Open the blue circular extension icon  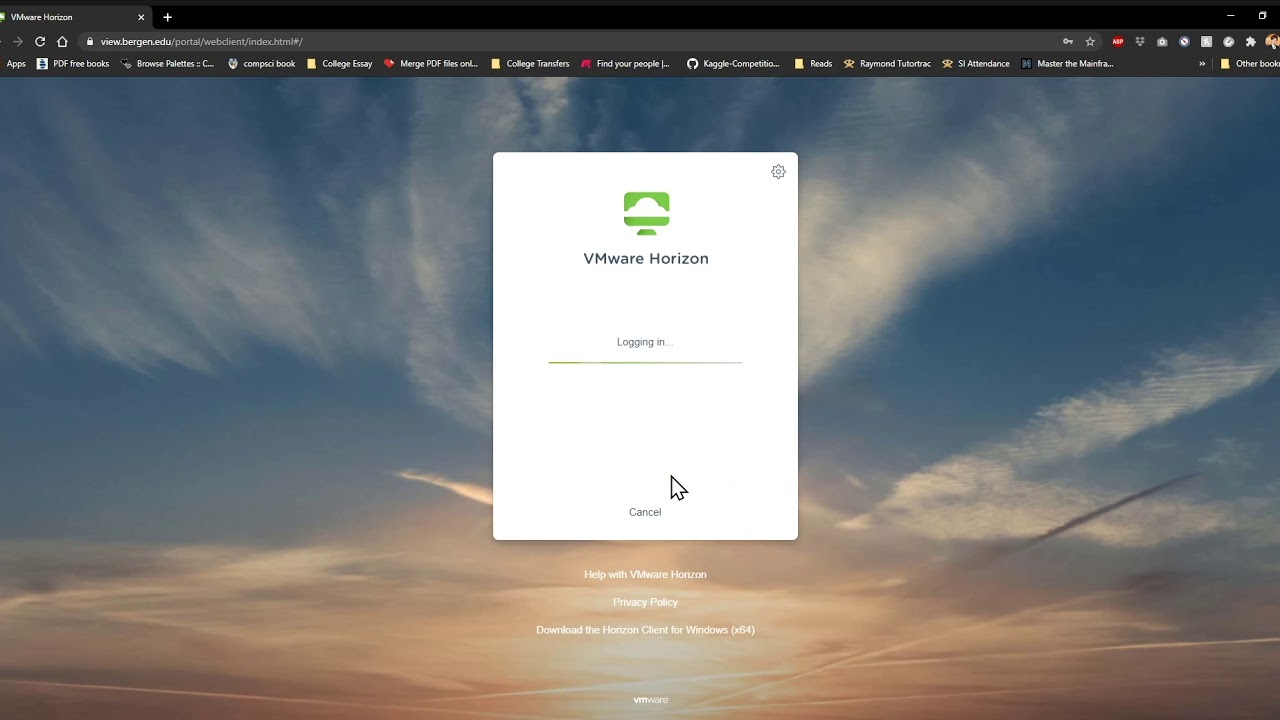(1184, 42)
